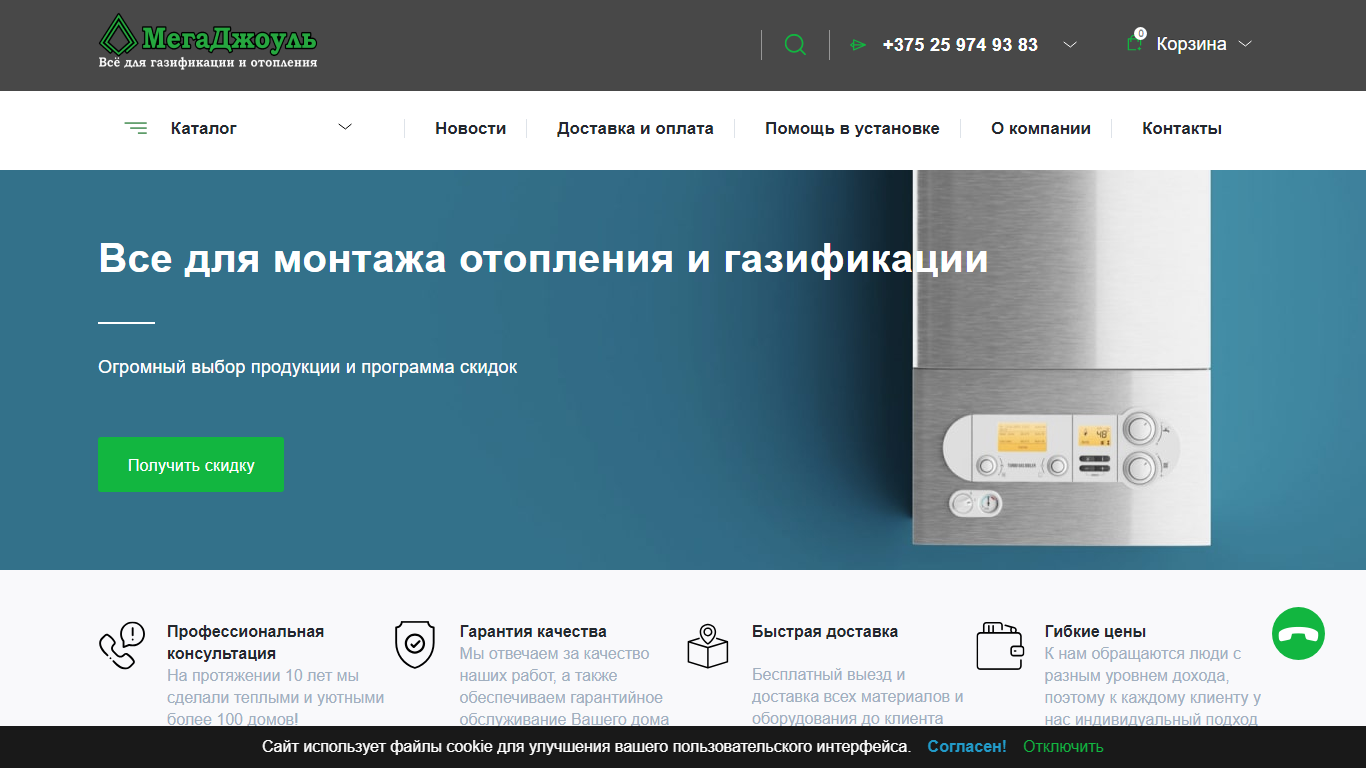Click the banner heading about отопления и газификации

tap(543, 259)
